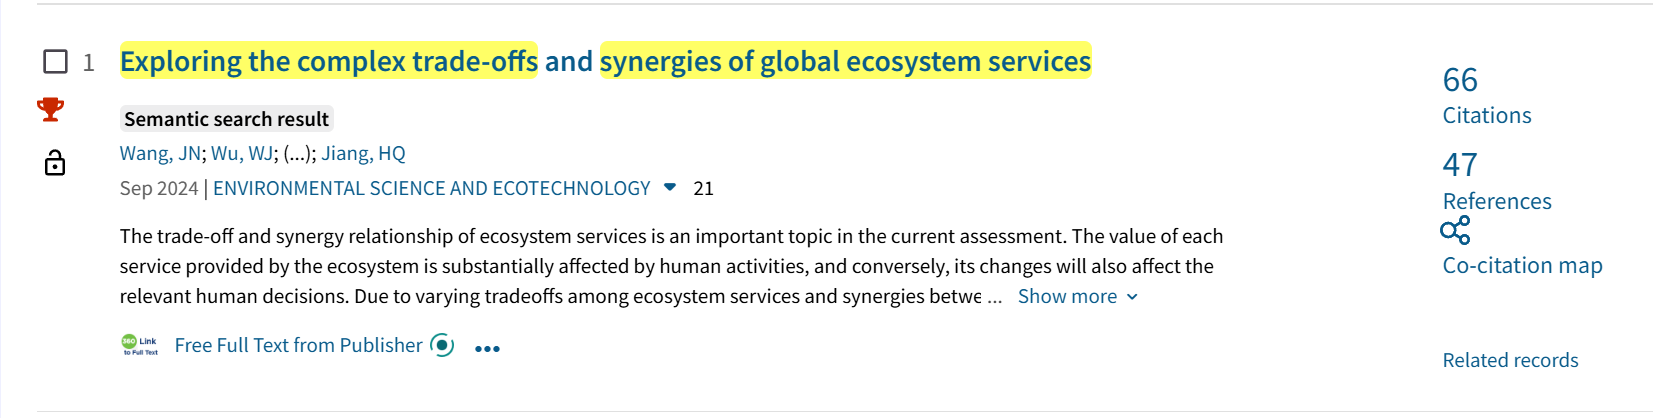1676x418 pixels.
Task: Open the co-citation map network icon
Action: coord(1455,231)
